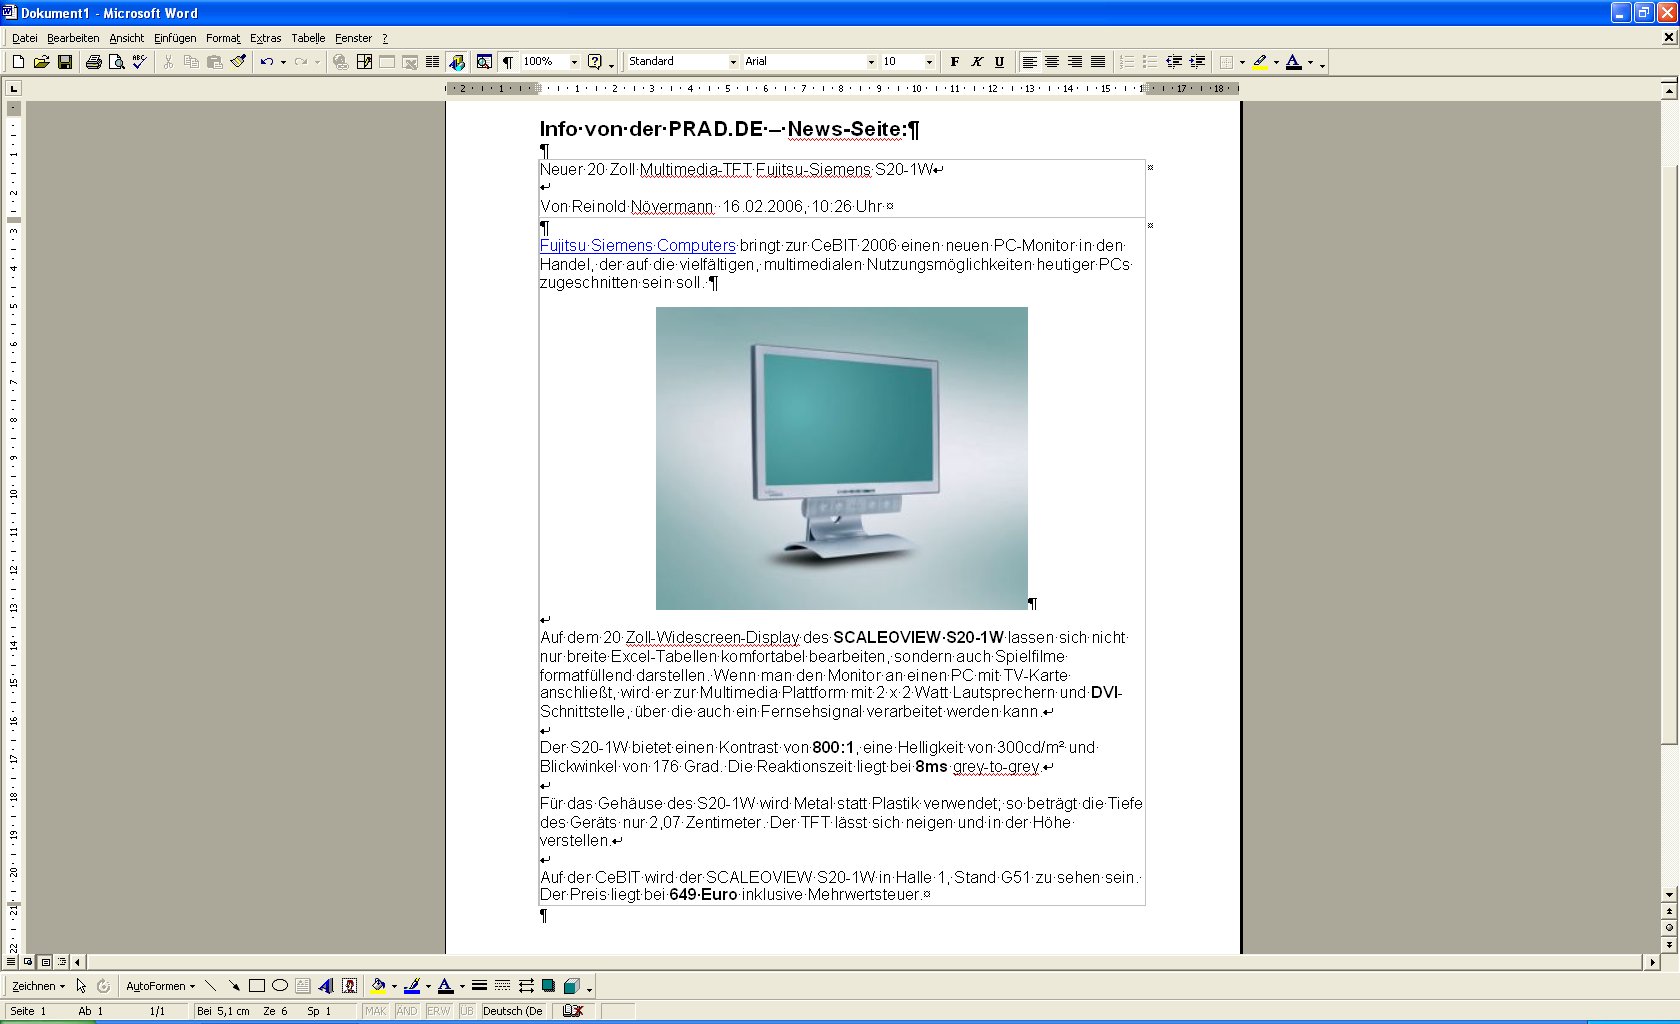Open the Print Preview magnifier icon
Screen dimensions: 1680x1024
(x=116, y=62)
